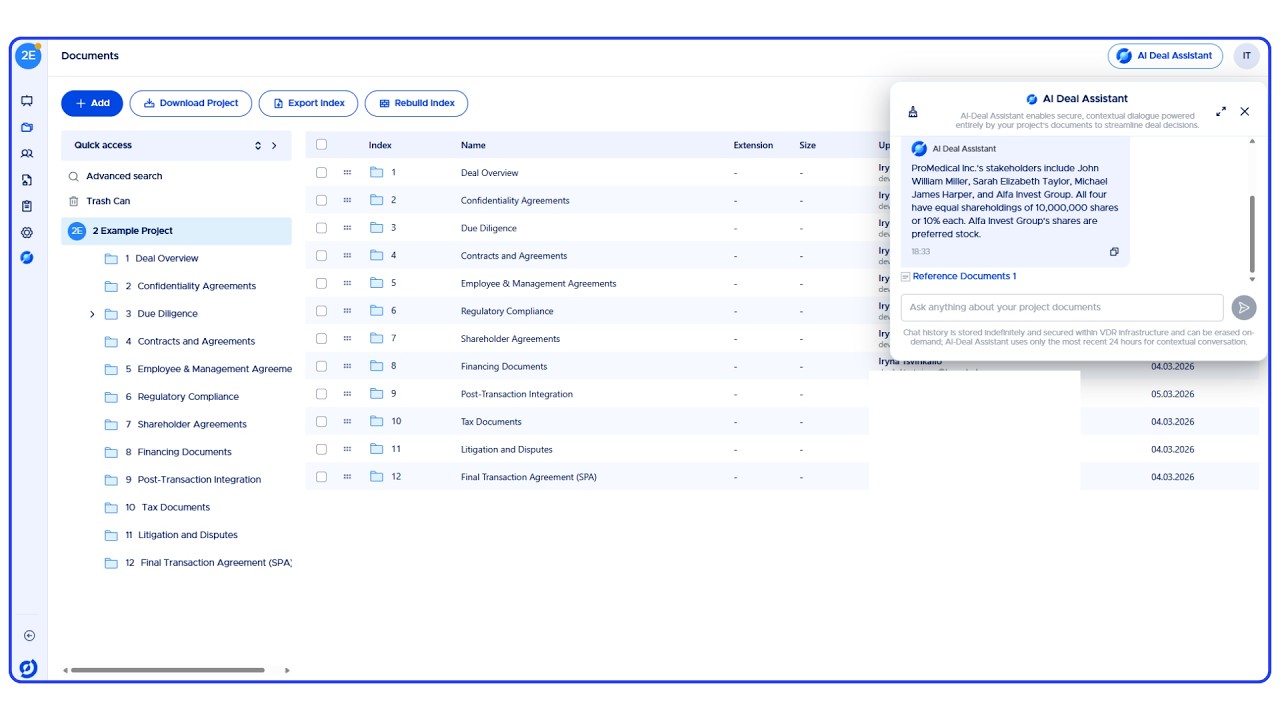
Task: Focus the Ask anything chat input field
Action: pyautogui.click(x=1062, y=307)
